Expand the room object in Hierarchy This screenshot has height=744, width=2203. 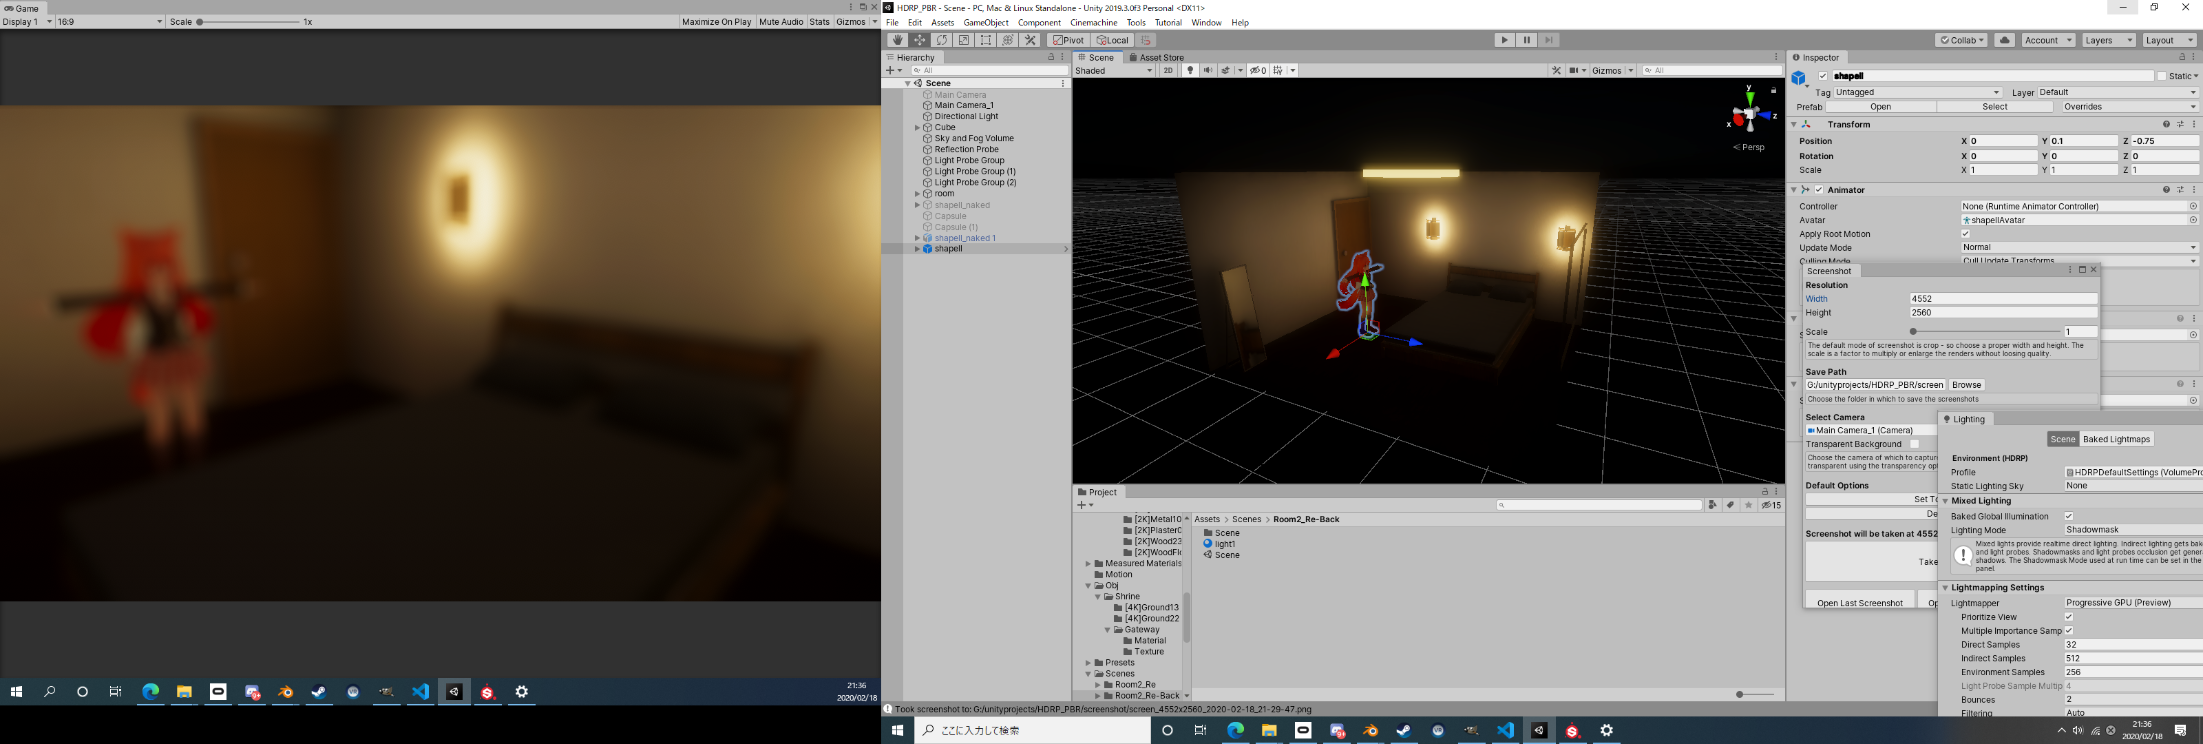[917, 194]
